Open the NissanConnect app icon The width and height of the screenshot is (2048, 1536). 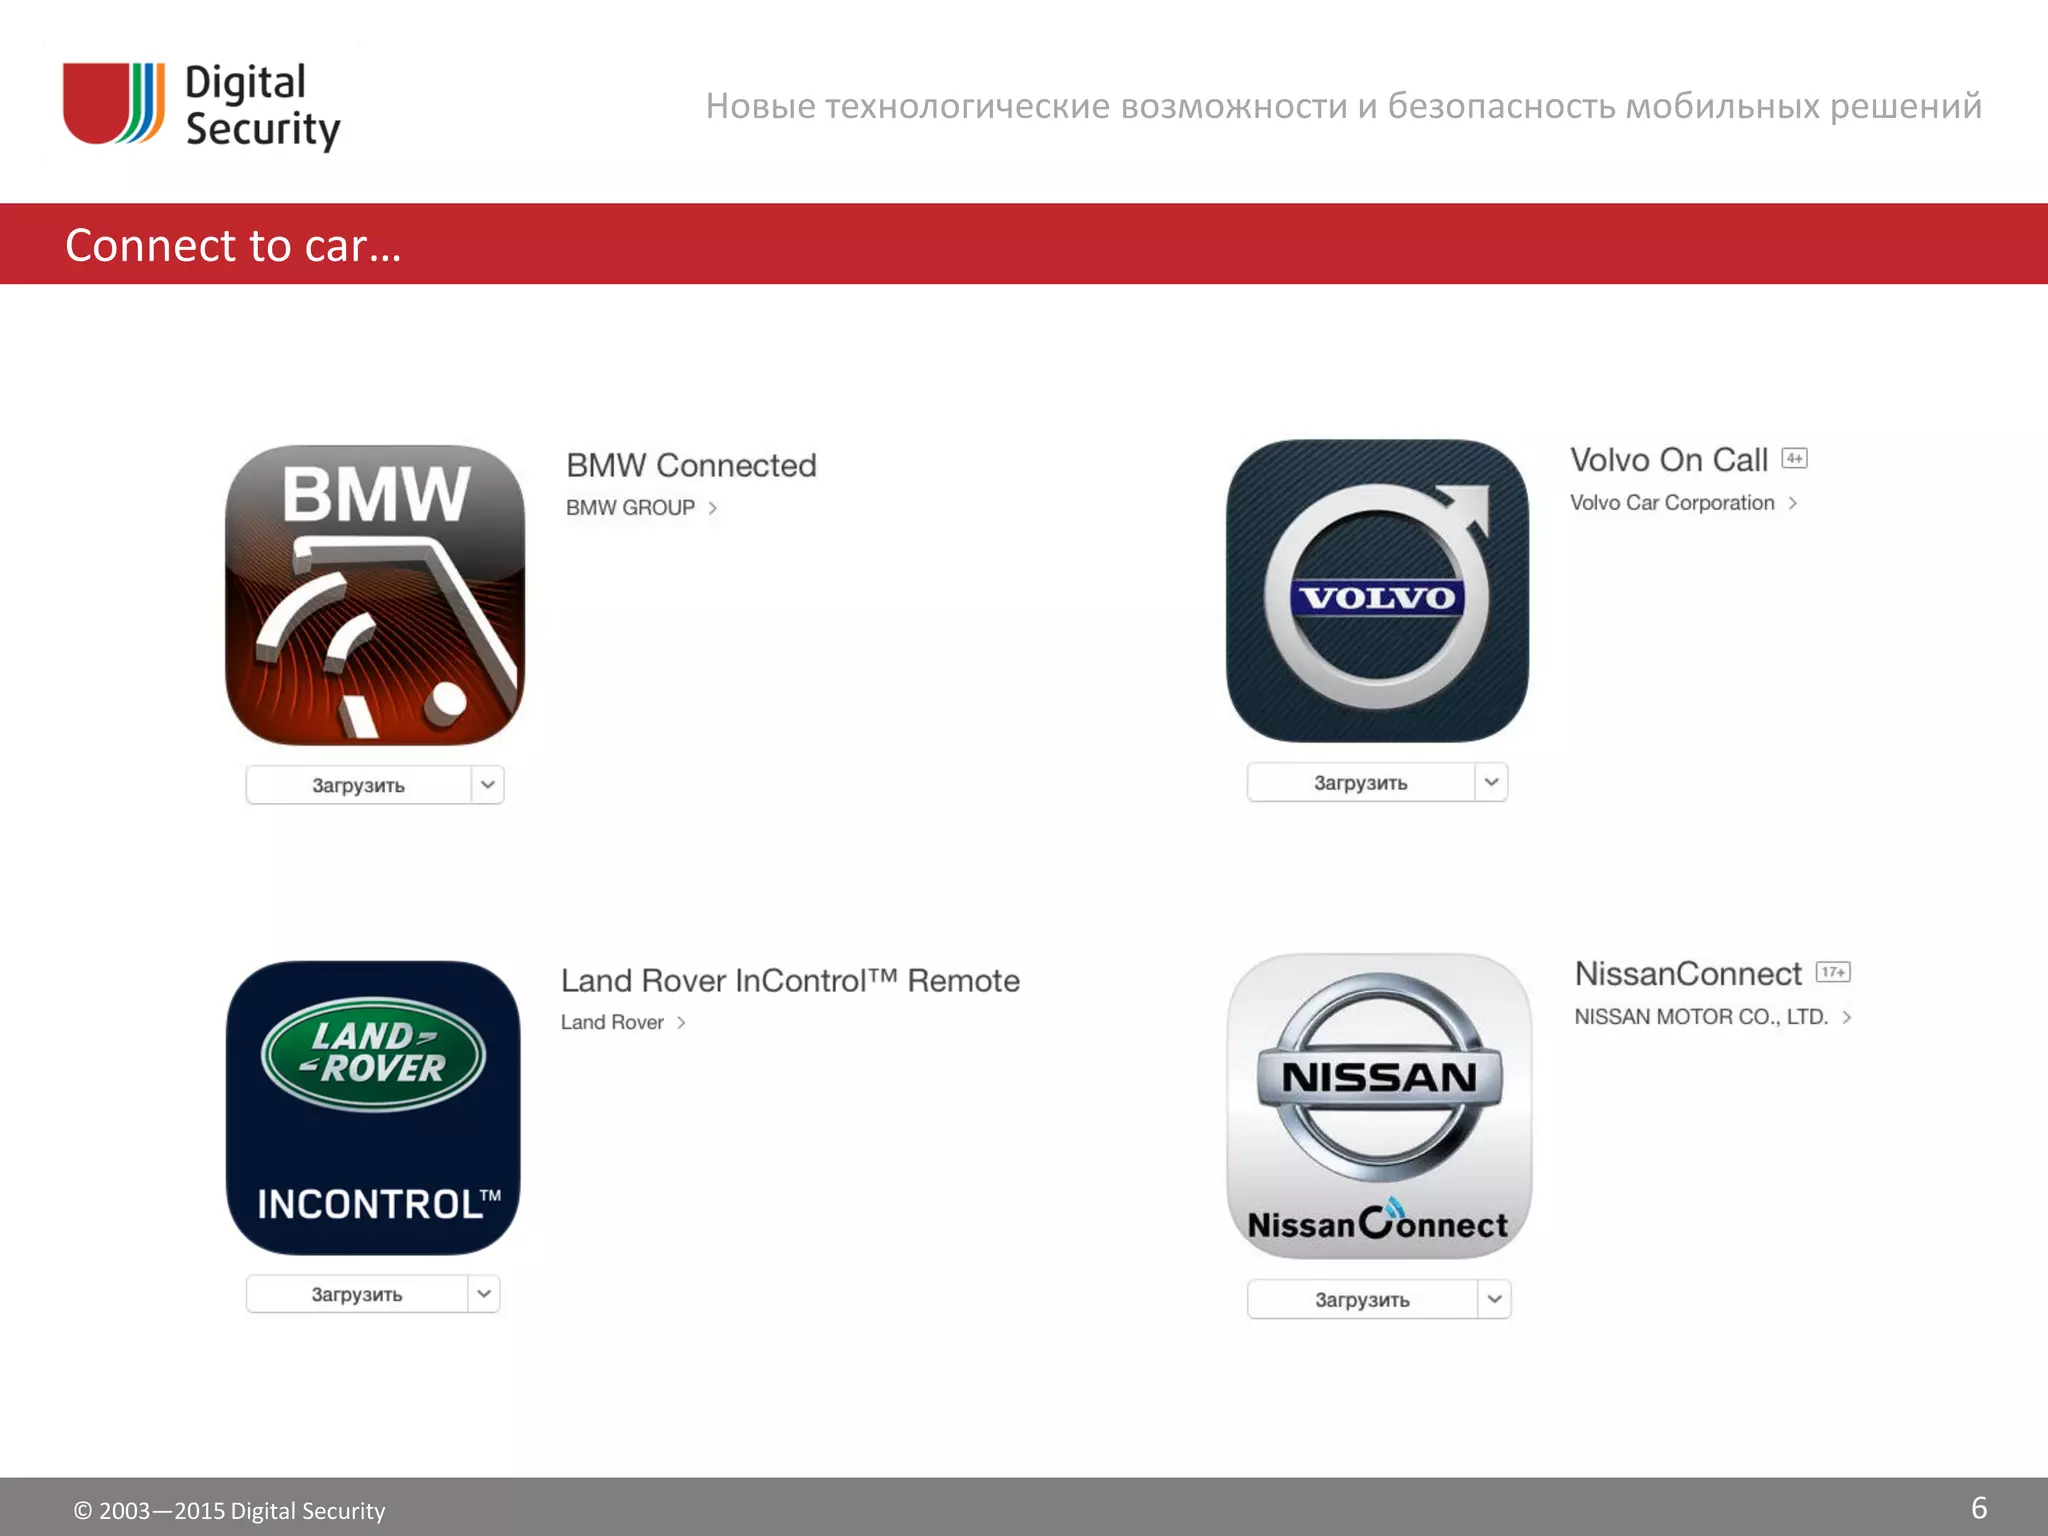1379,1106
